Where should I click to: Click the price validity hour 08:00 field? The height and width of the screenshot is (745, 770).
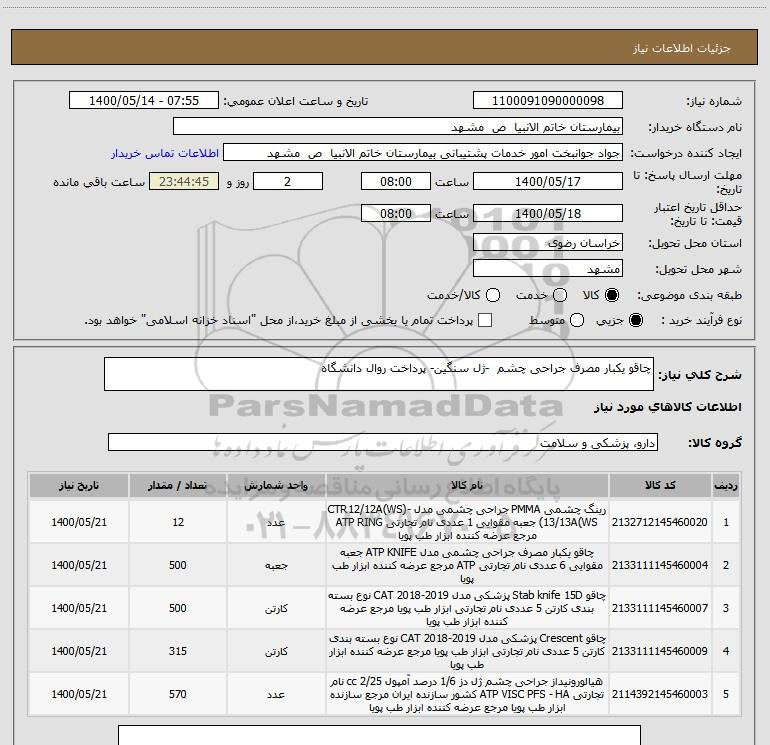pos(396,213)
